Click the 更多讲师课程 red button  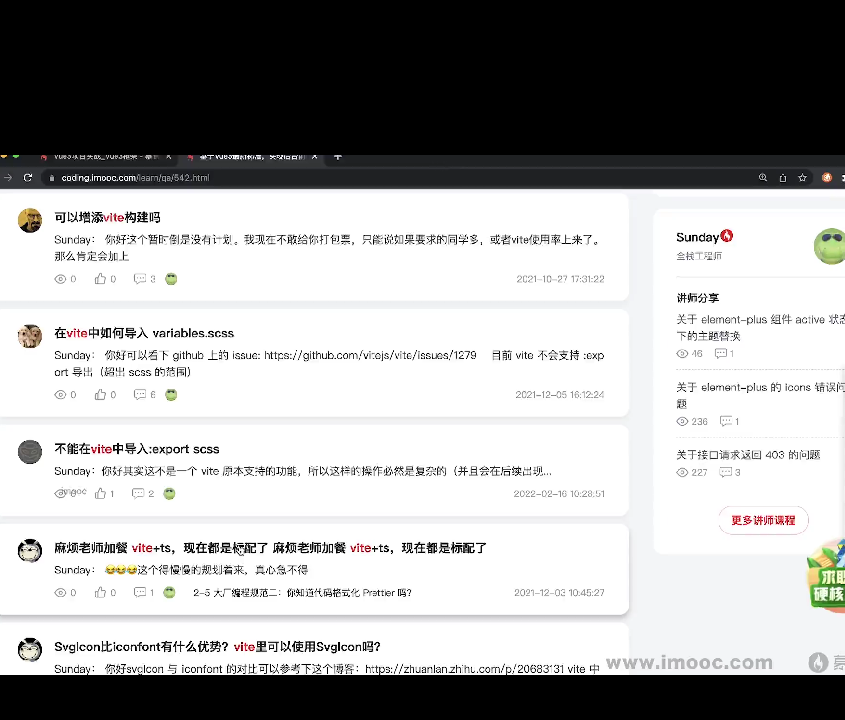point(763,520)
